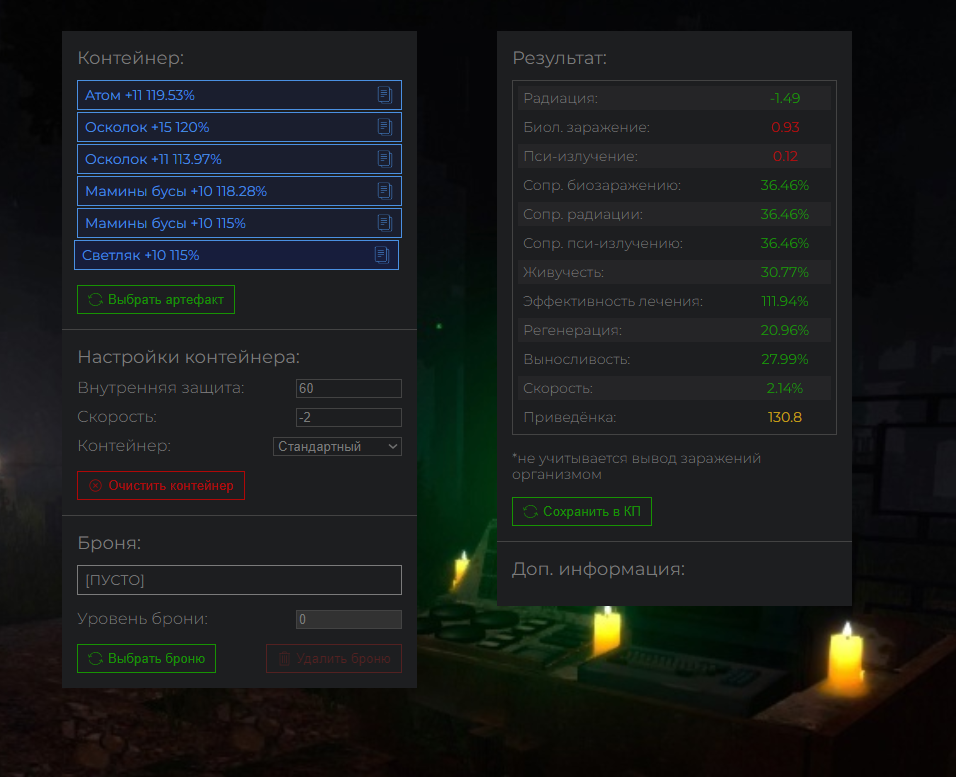Click the Очистить контейнер button

click(x=160, y=485)
